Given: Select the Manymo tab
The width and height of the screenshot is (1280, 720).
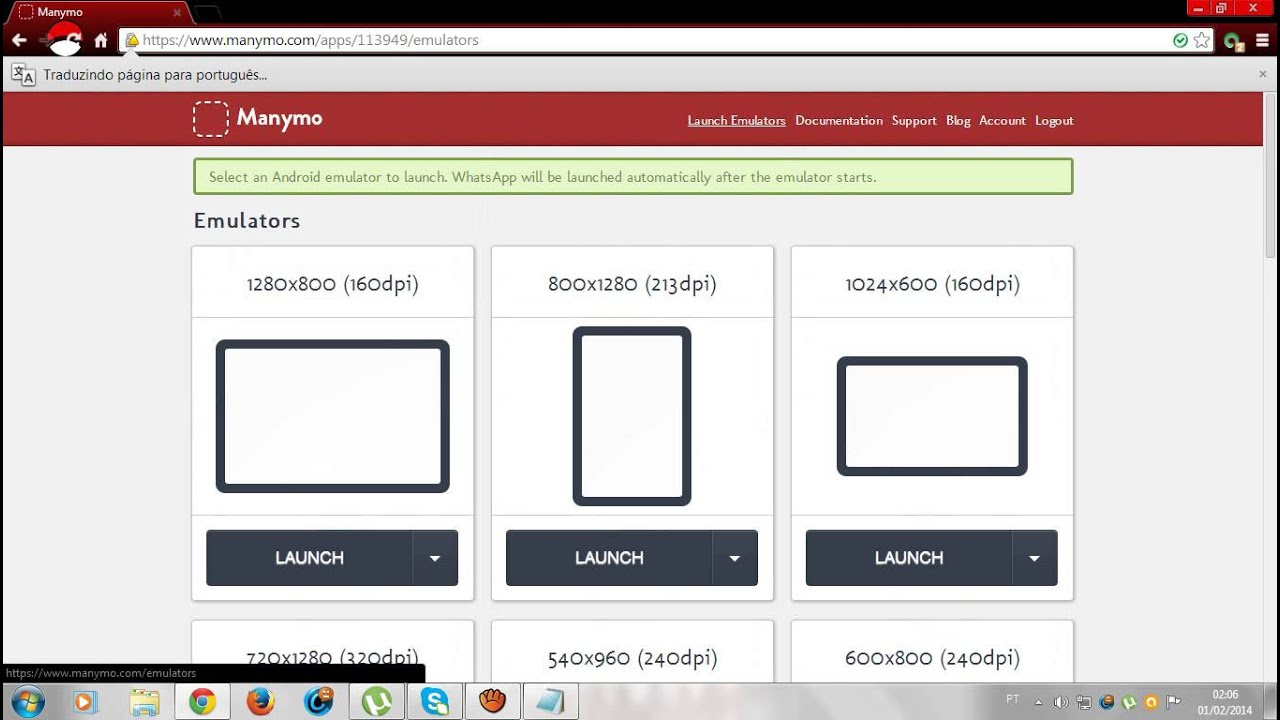Looking at the screenshot, I should [x=100, y=13].
